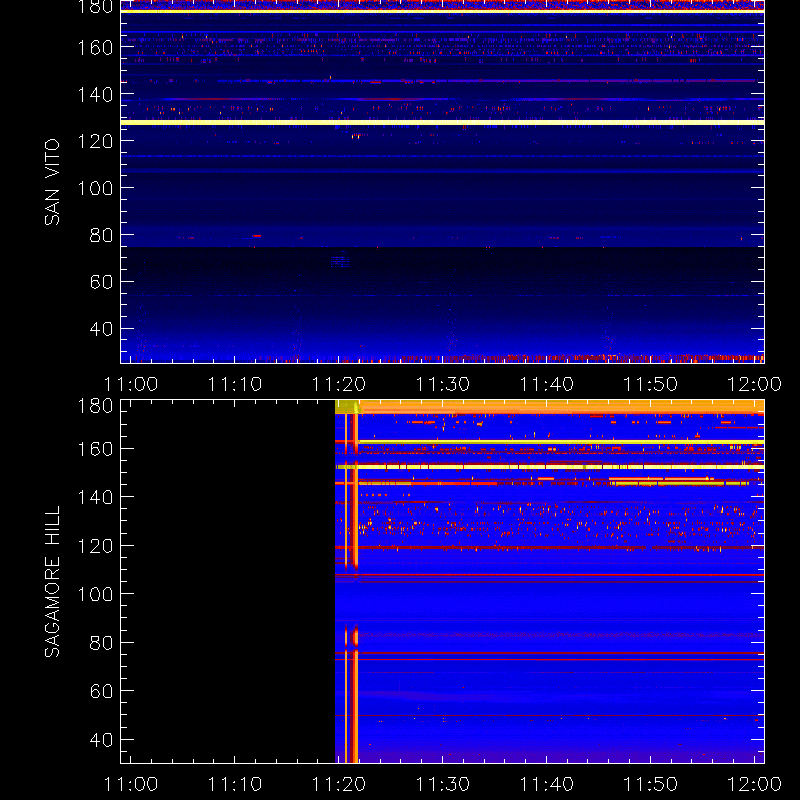
Task: Choose the 12:00 time label under SAGAMORE HILL plot
Action: click(754, 784)
